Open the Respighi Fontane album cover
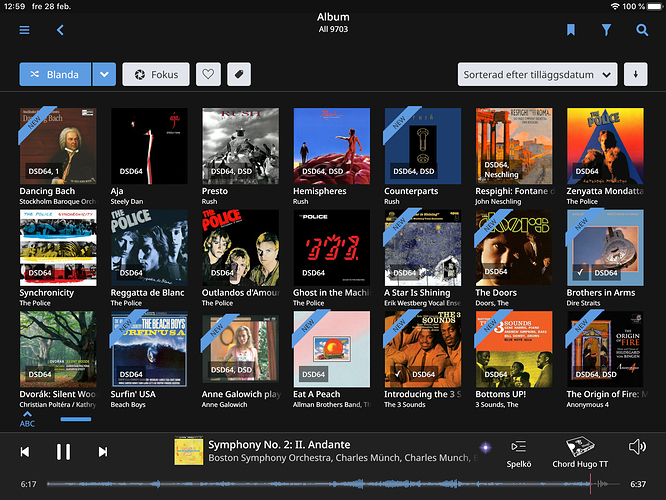666x500 pixels. (514, 146)
